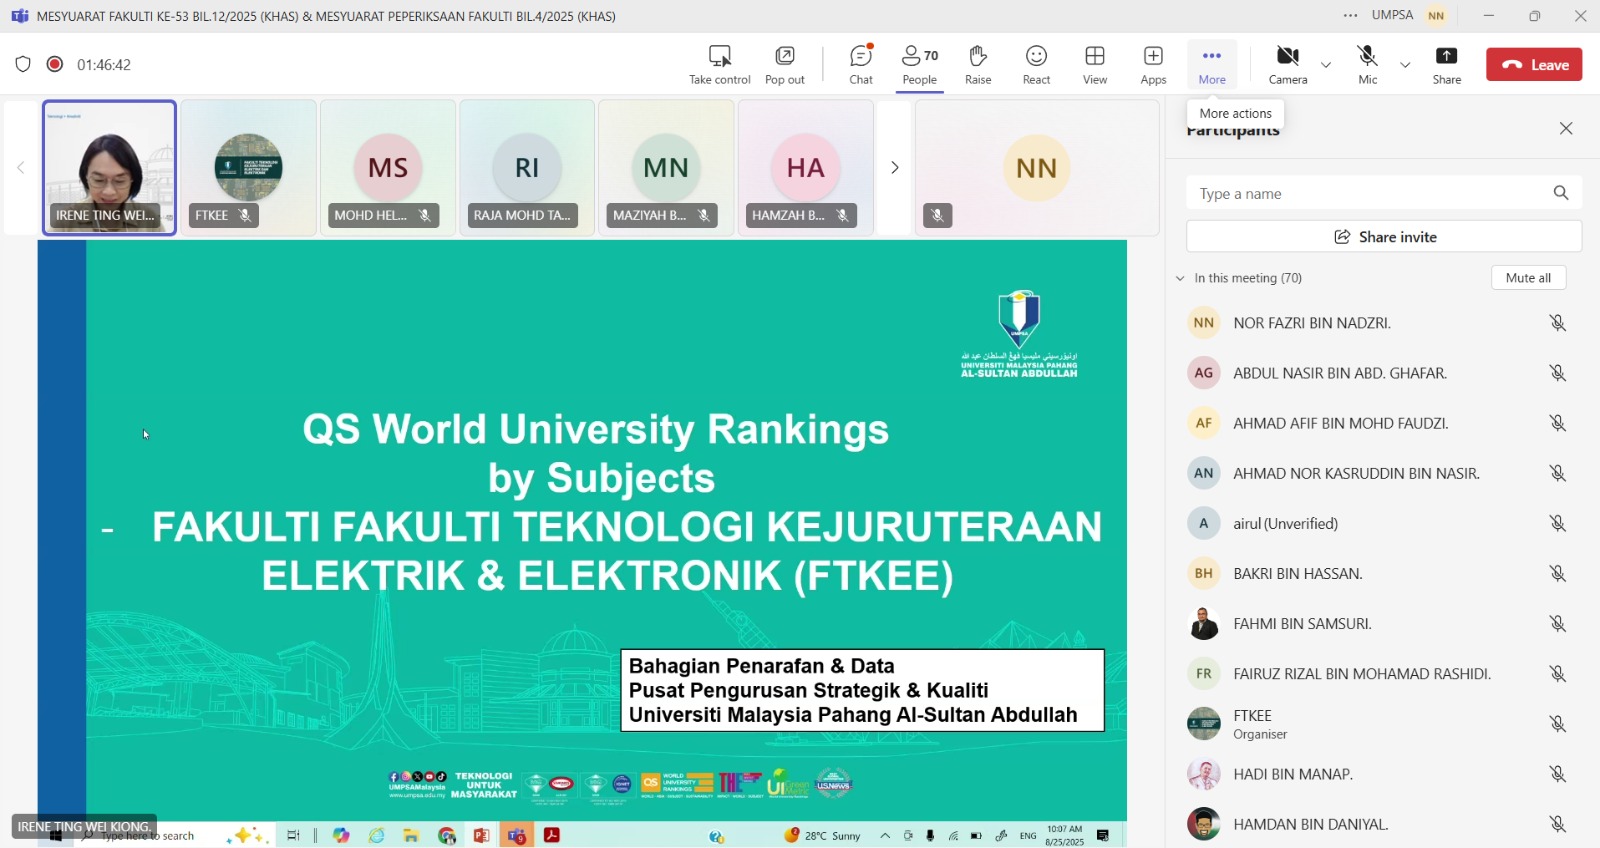Open the View layout options
This screenshot has height=848, width=1600.
(1095, 65)
